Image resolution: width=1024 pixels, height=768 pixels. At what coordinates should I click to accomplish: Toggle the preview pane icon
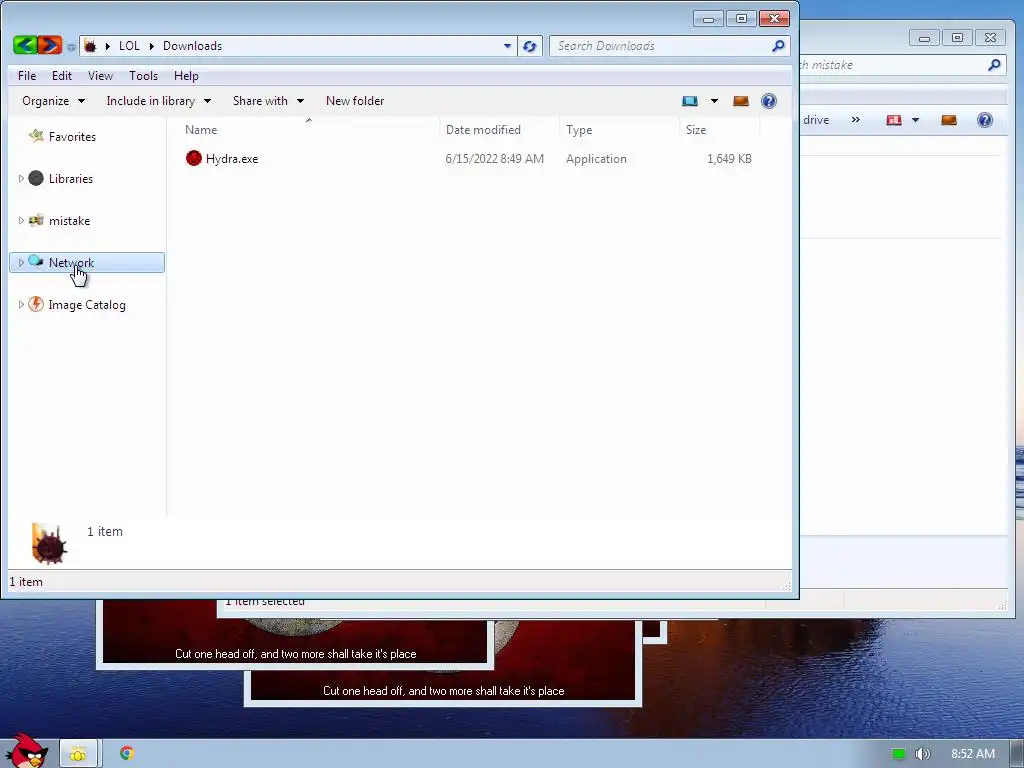(x=741, y=101)
